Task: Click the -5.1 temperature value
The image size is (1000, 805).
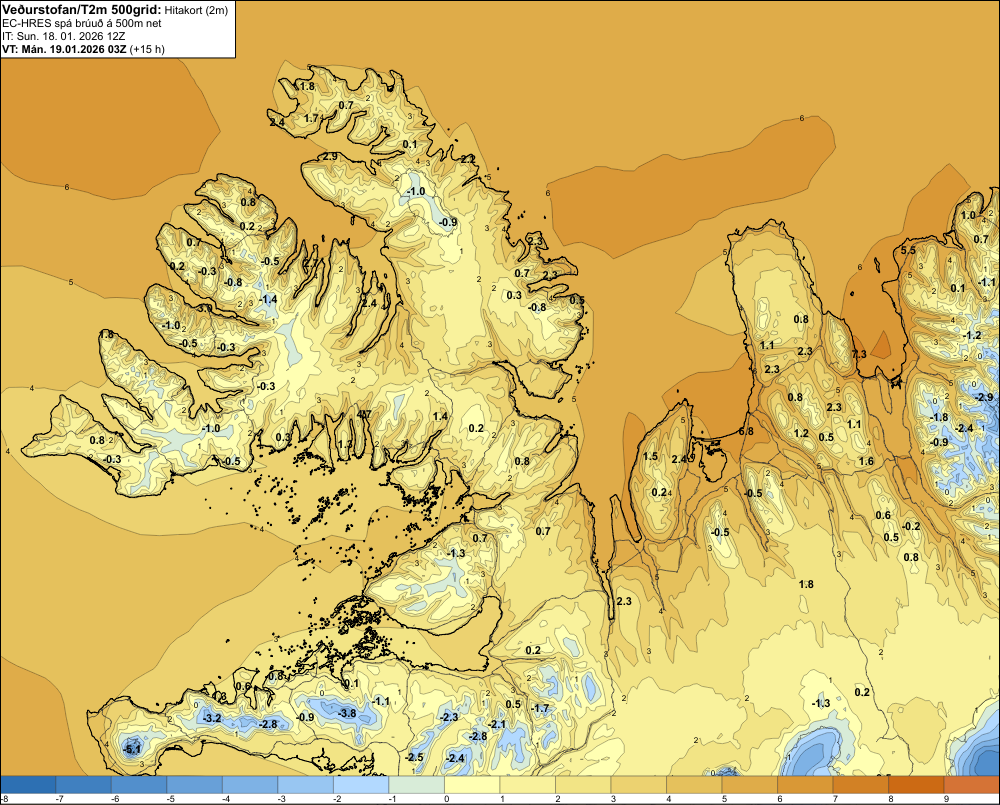Action: coord(131,750)
